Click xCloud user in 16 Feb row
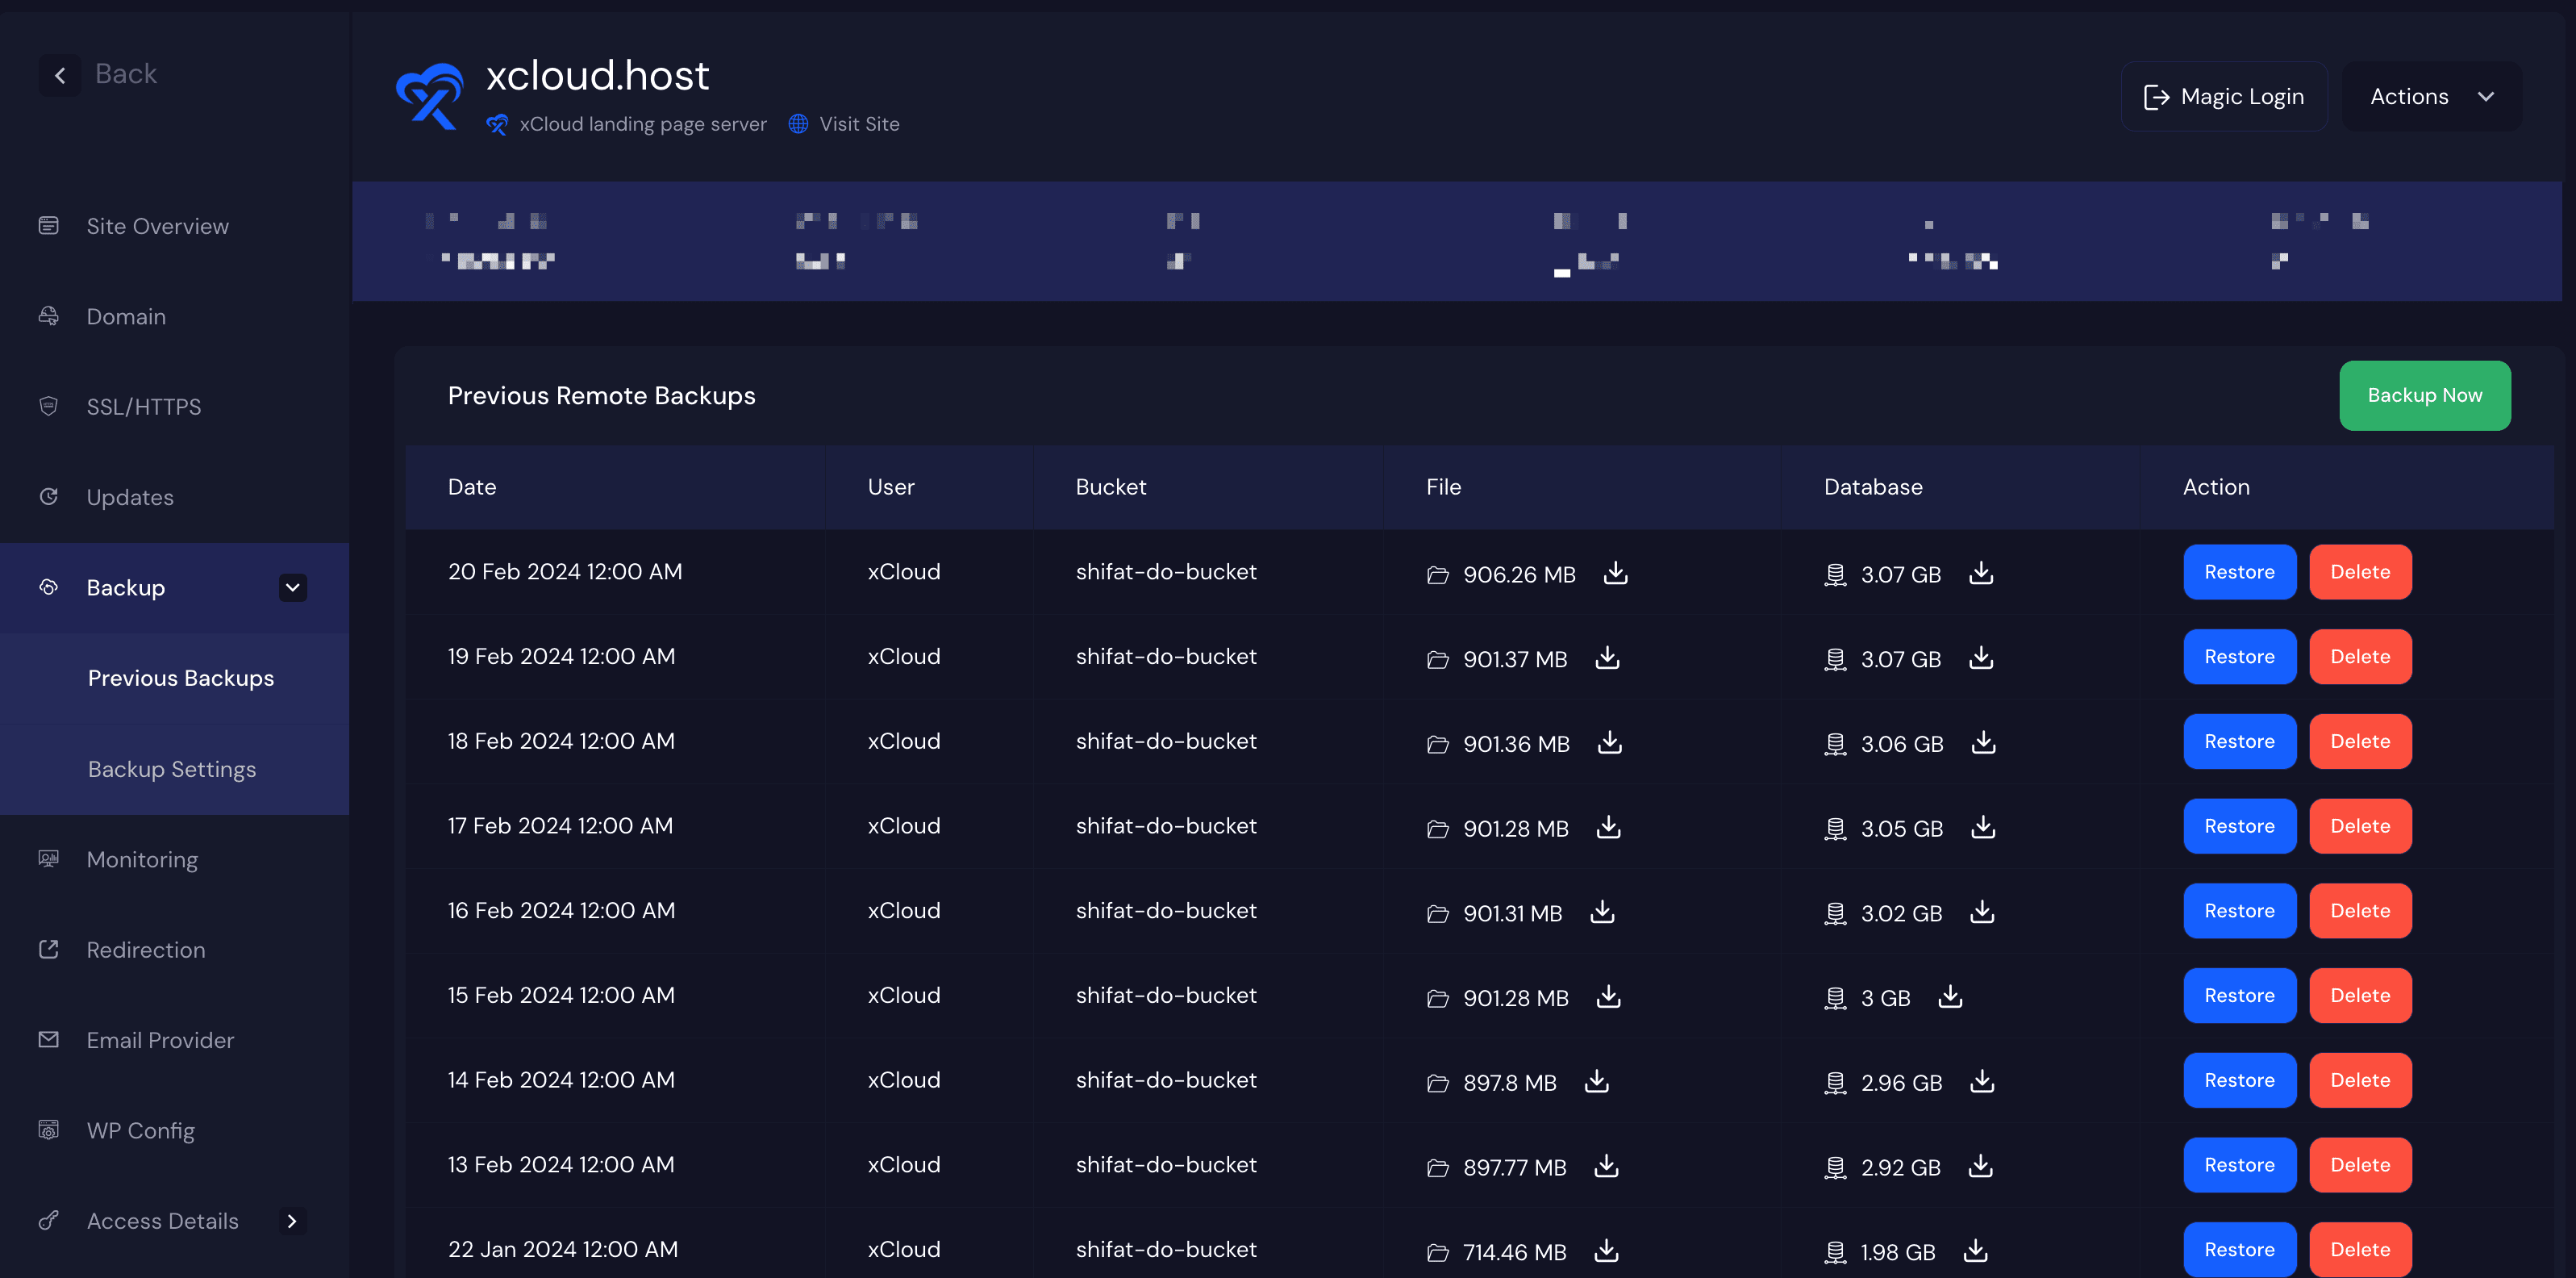This screenshot has width=2576, height=1278. [x=904, y=911]
